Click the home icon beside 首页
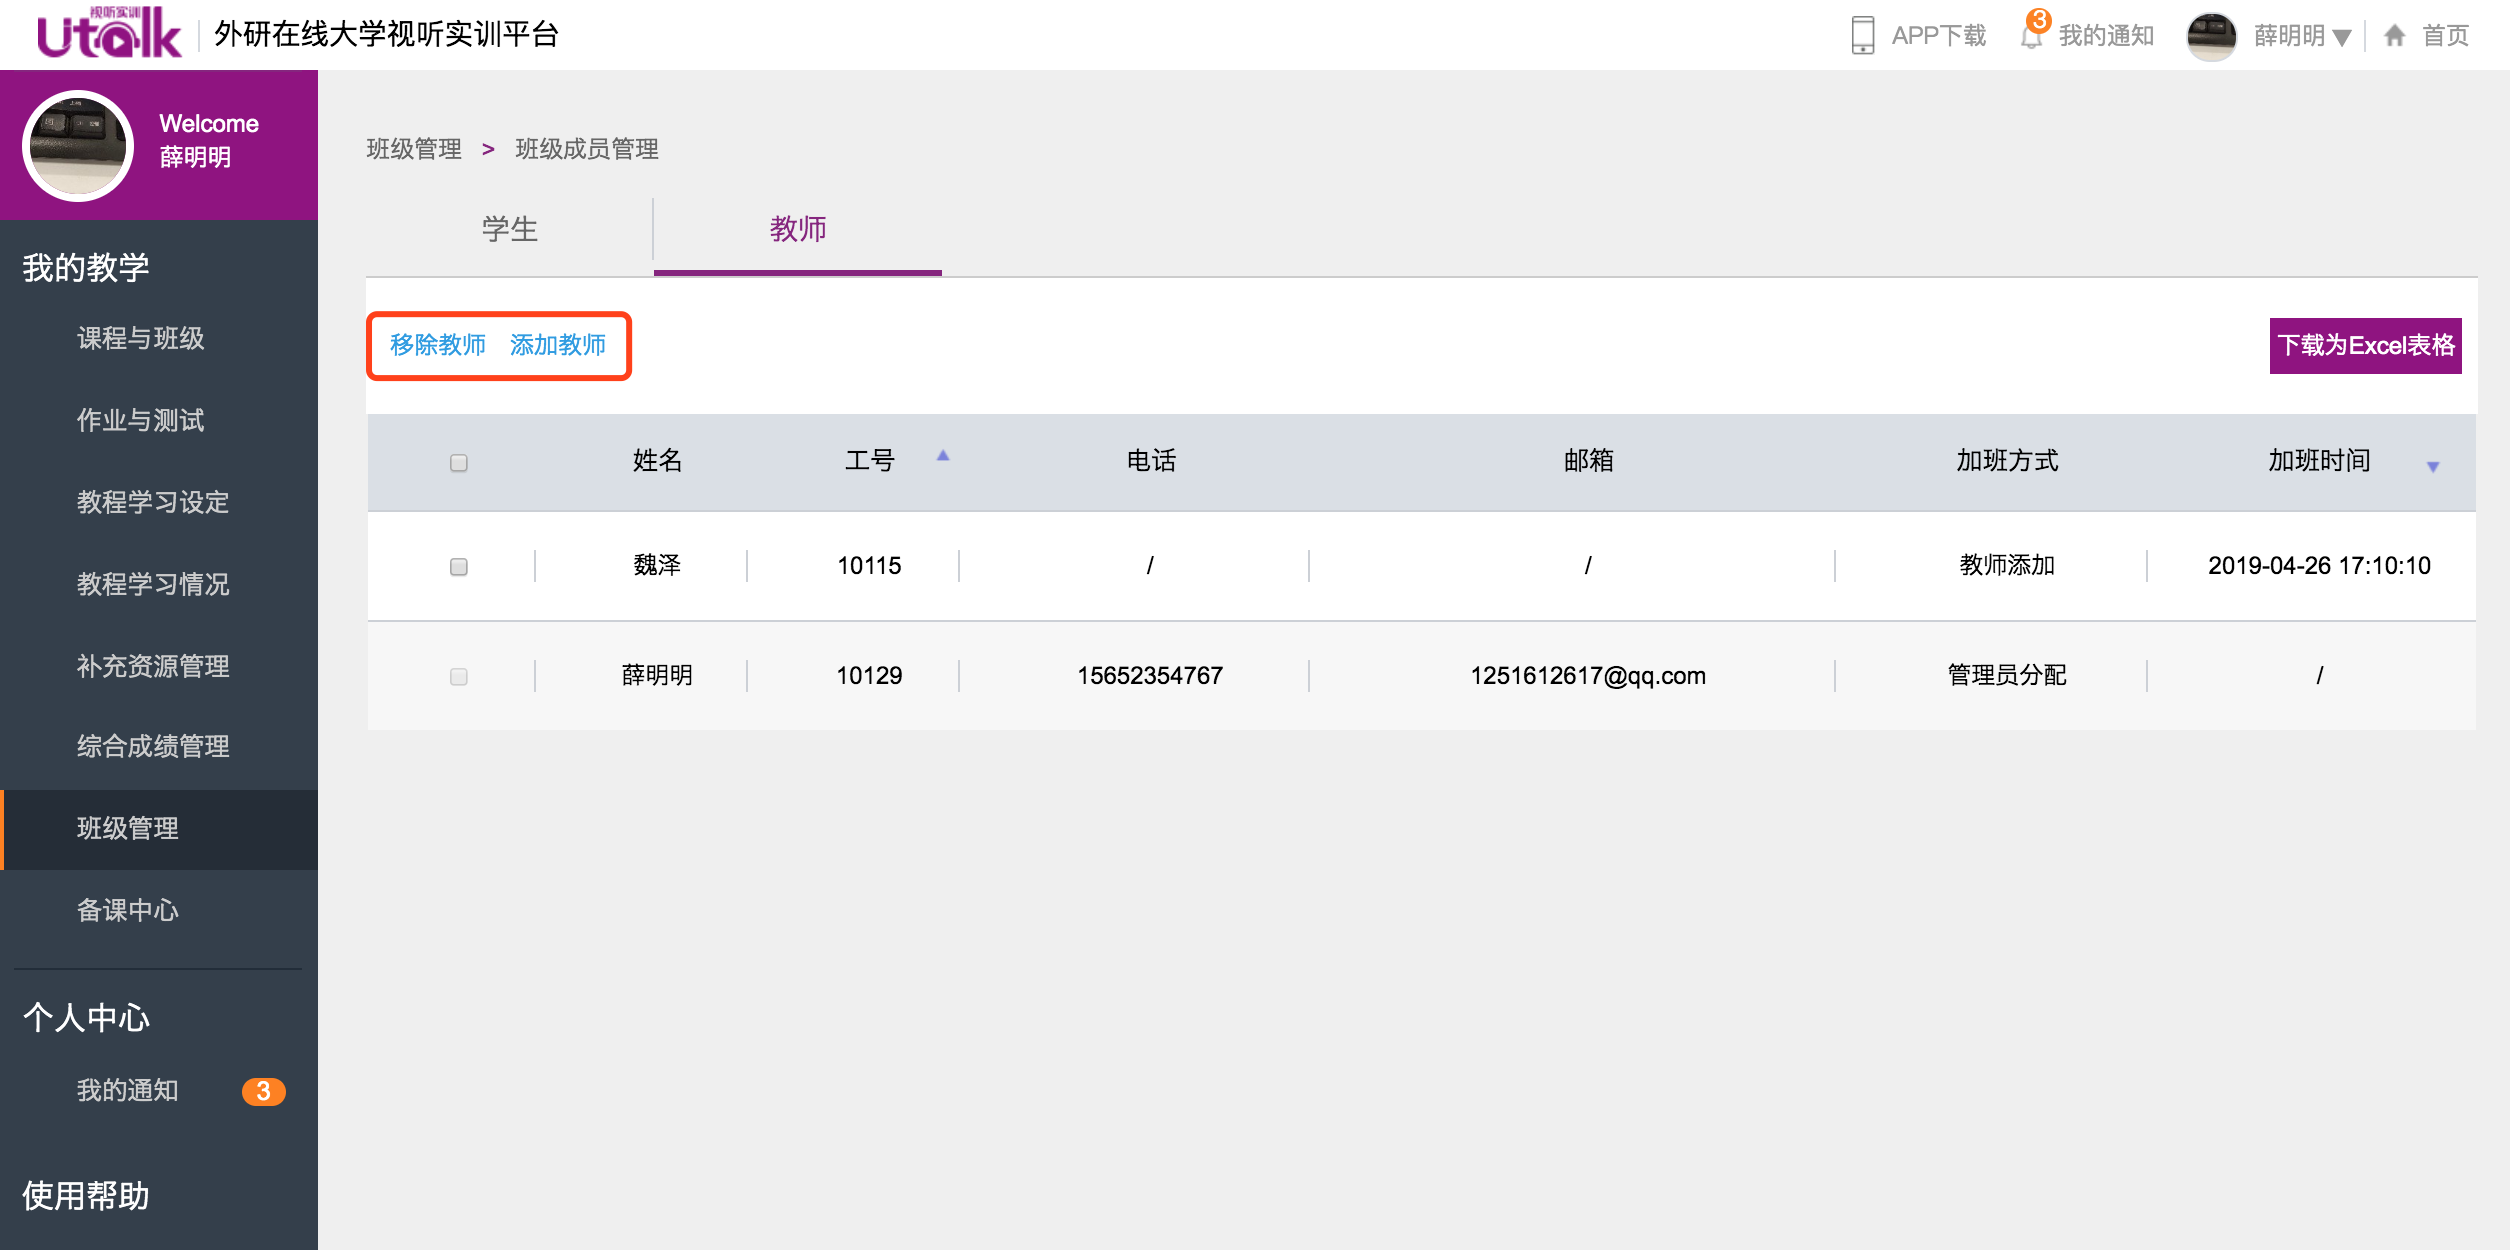The image size is (2510, 1250). [x=2394, y=36]
